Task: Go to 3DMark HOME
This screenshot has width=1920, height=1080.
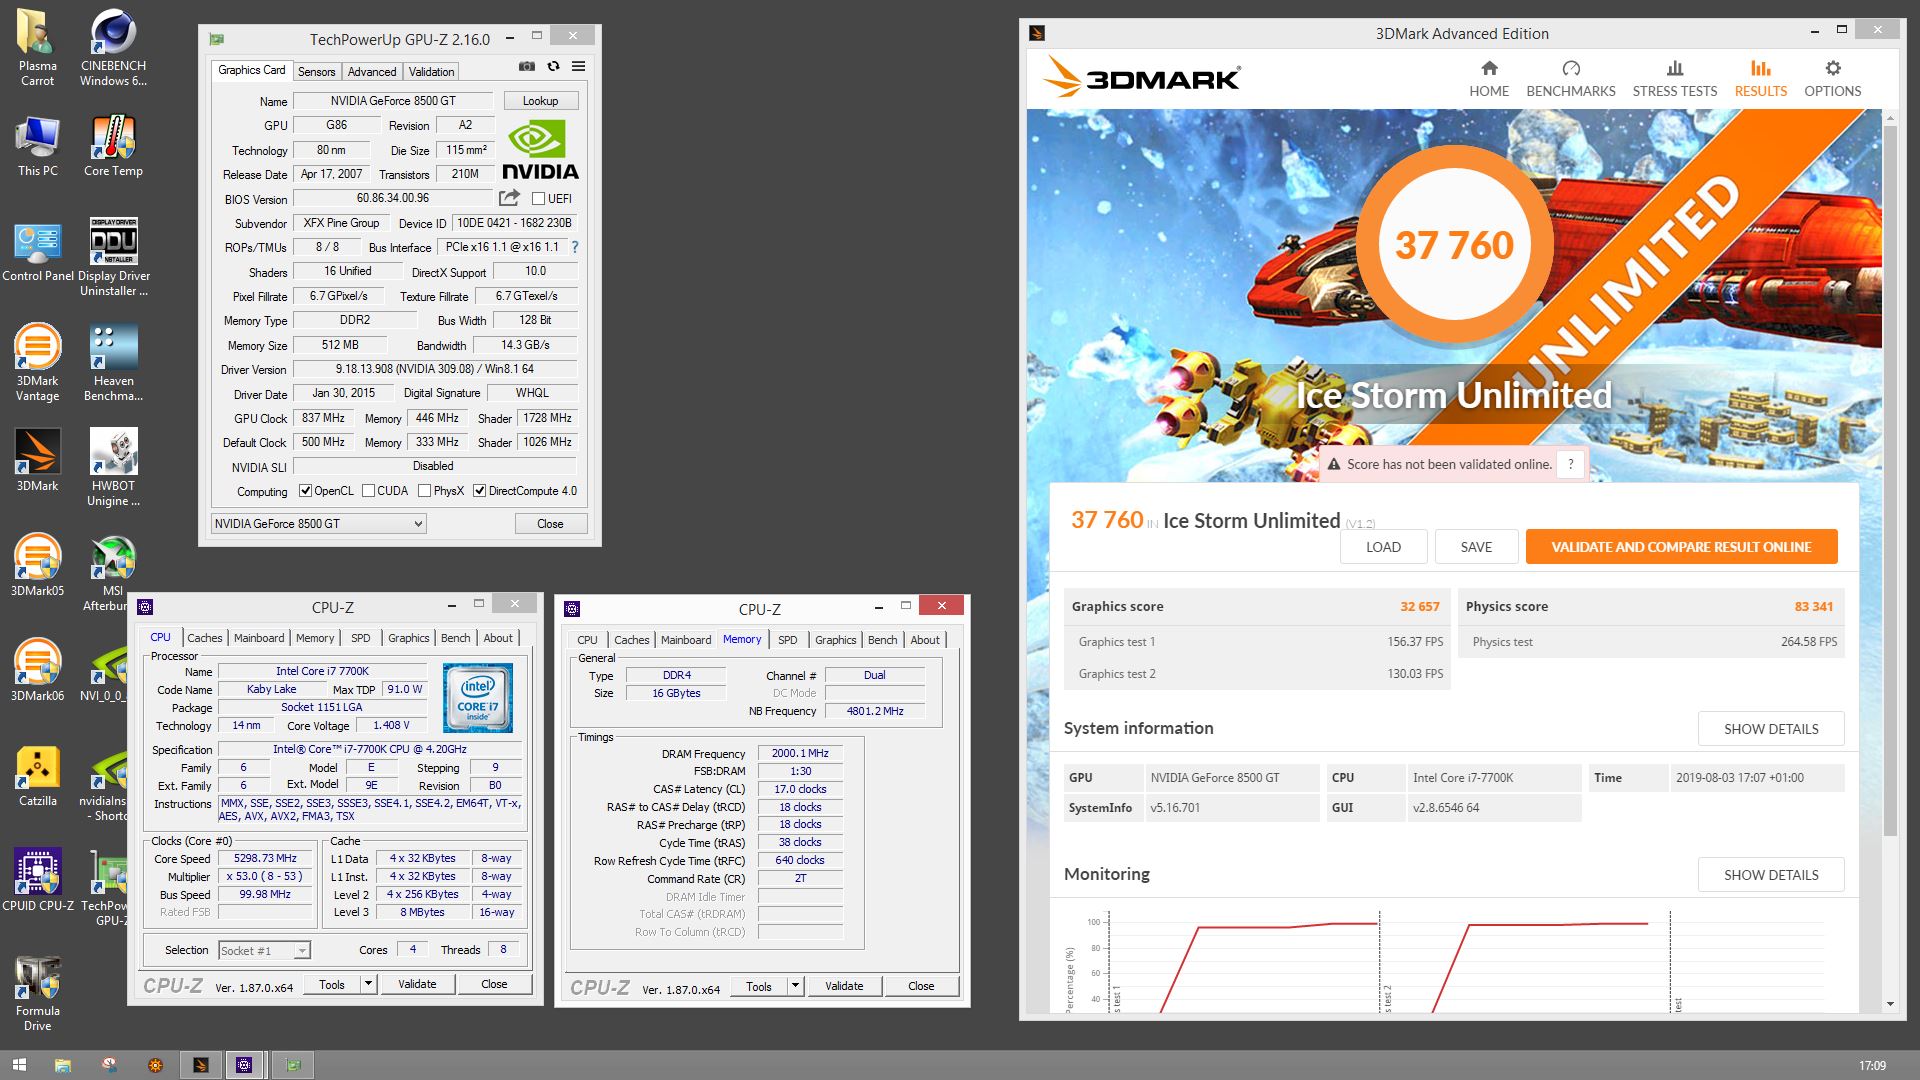Action: (x=1489, y=79)
